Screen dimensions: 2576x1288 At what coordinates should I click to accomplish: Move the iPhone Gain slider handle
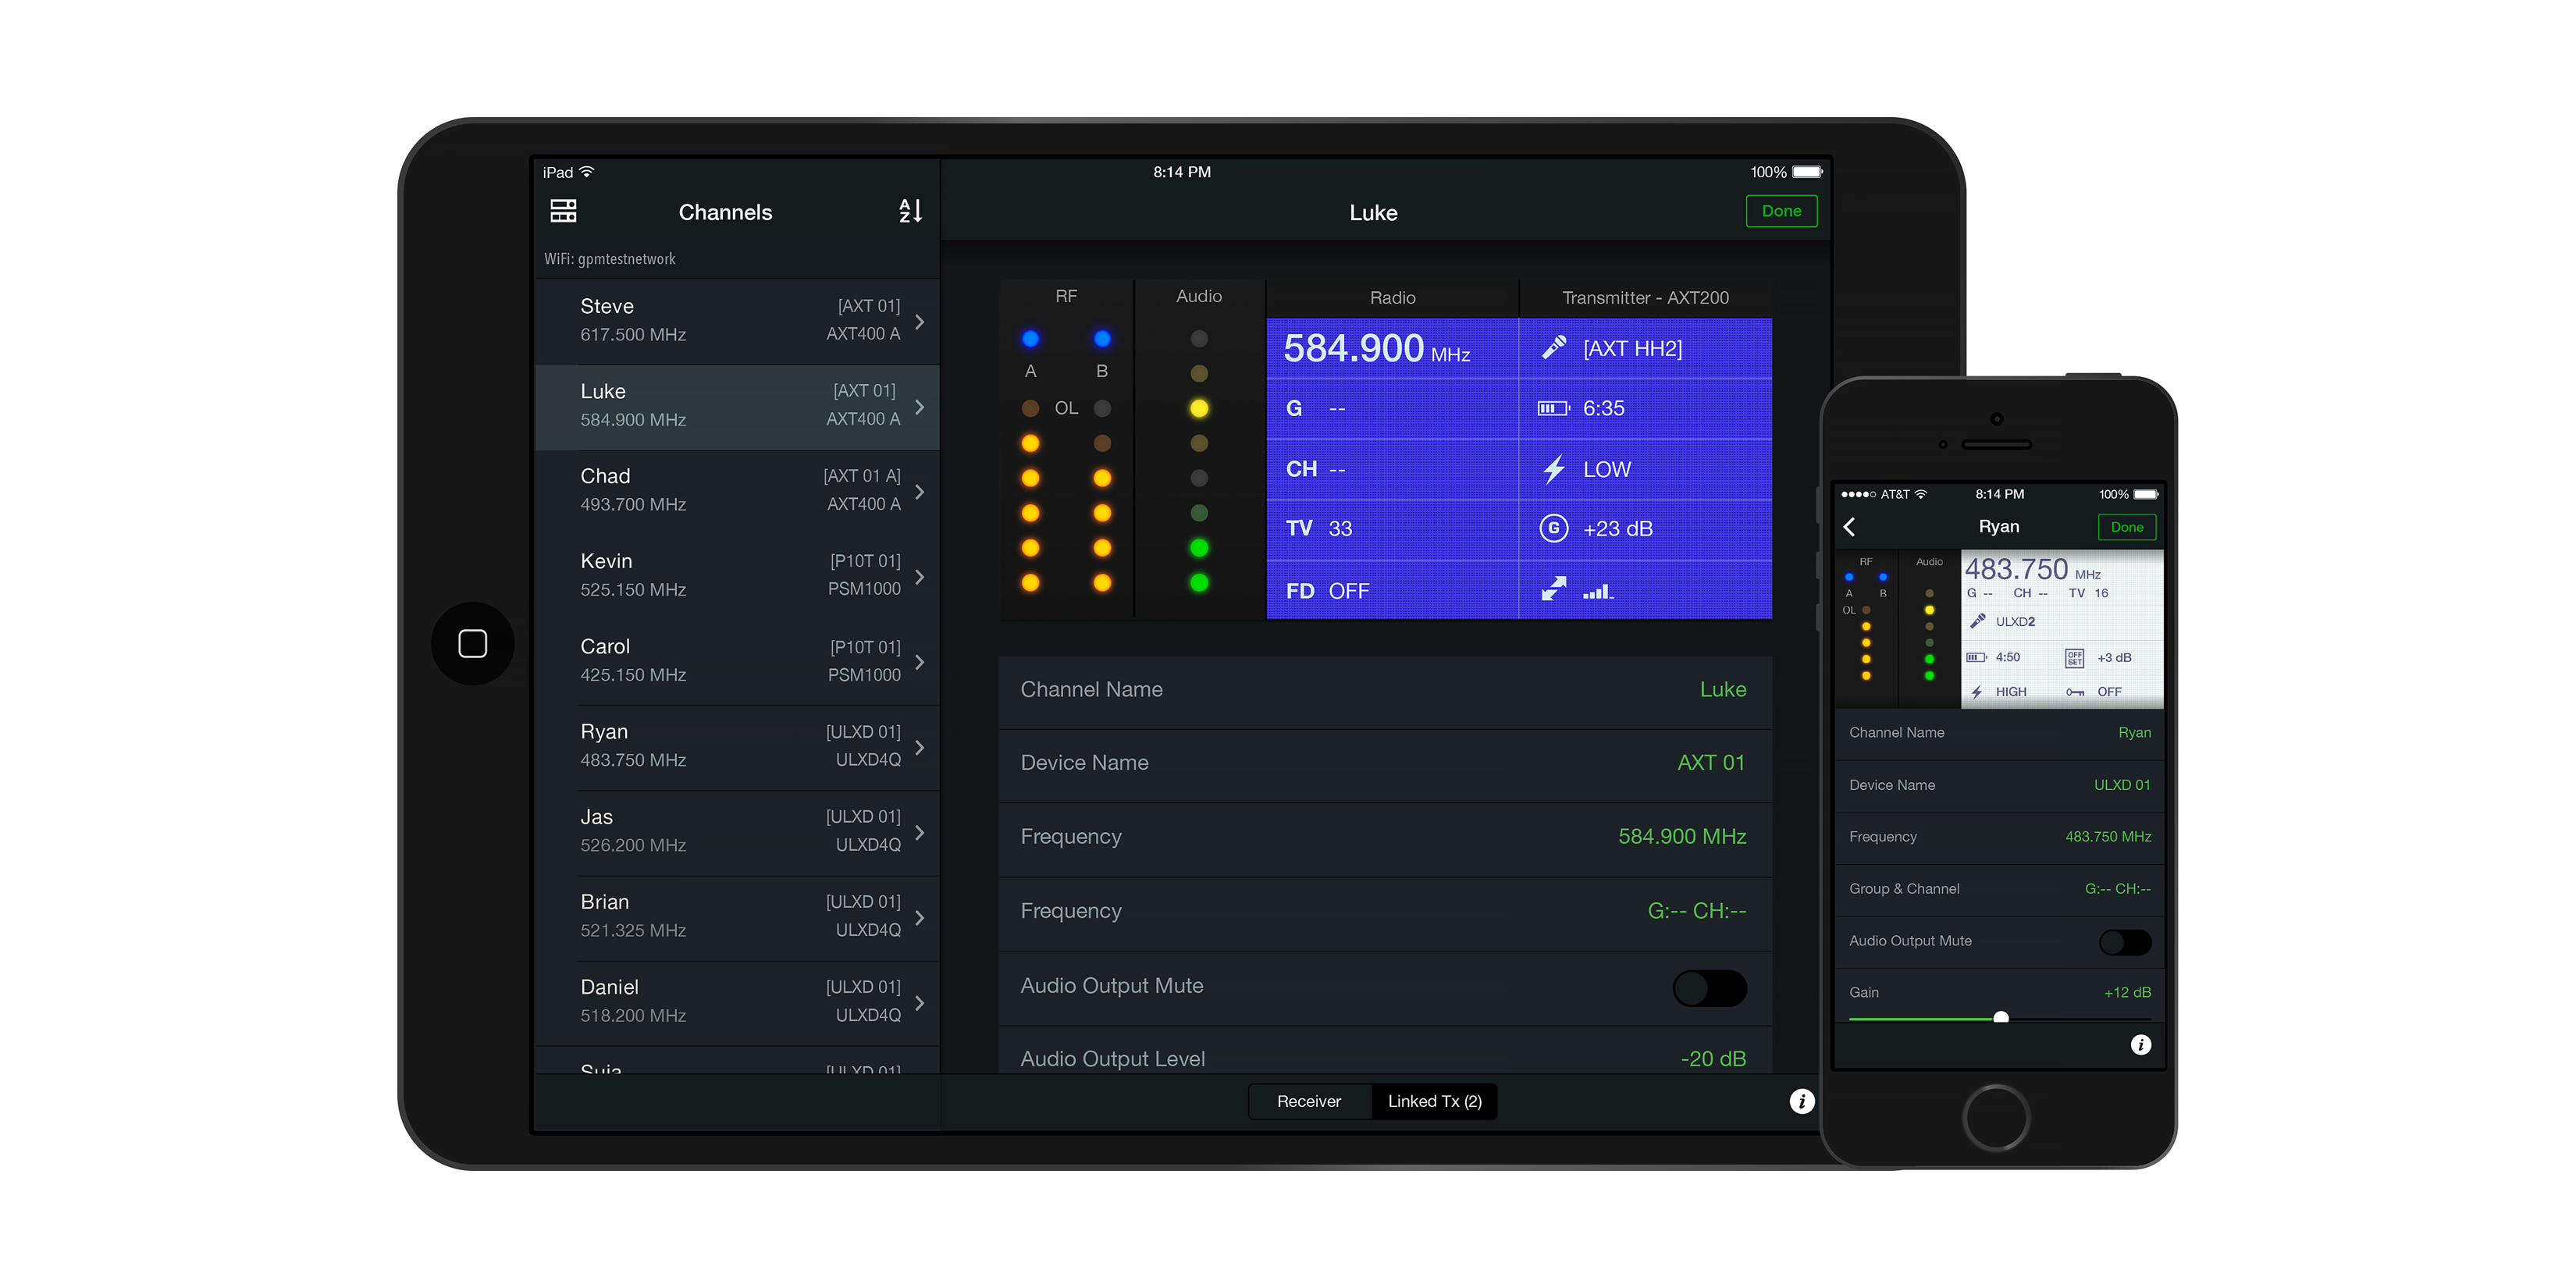(x=2000, y=1018)
